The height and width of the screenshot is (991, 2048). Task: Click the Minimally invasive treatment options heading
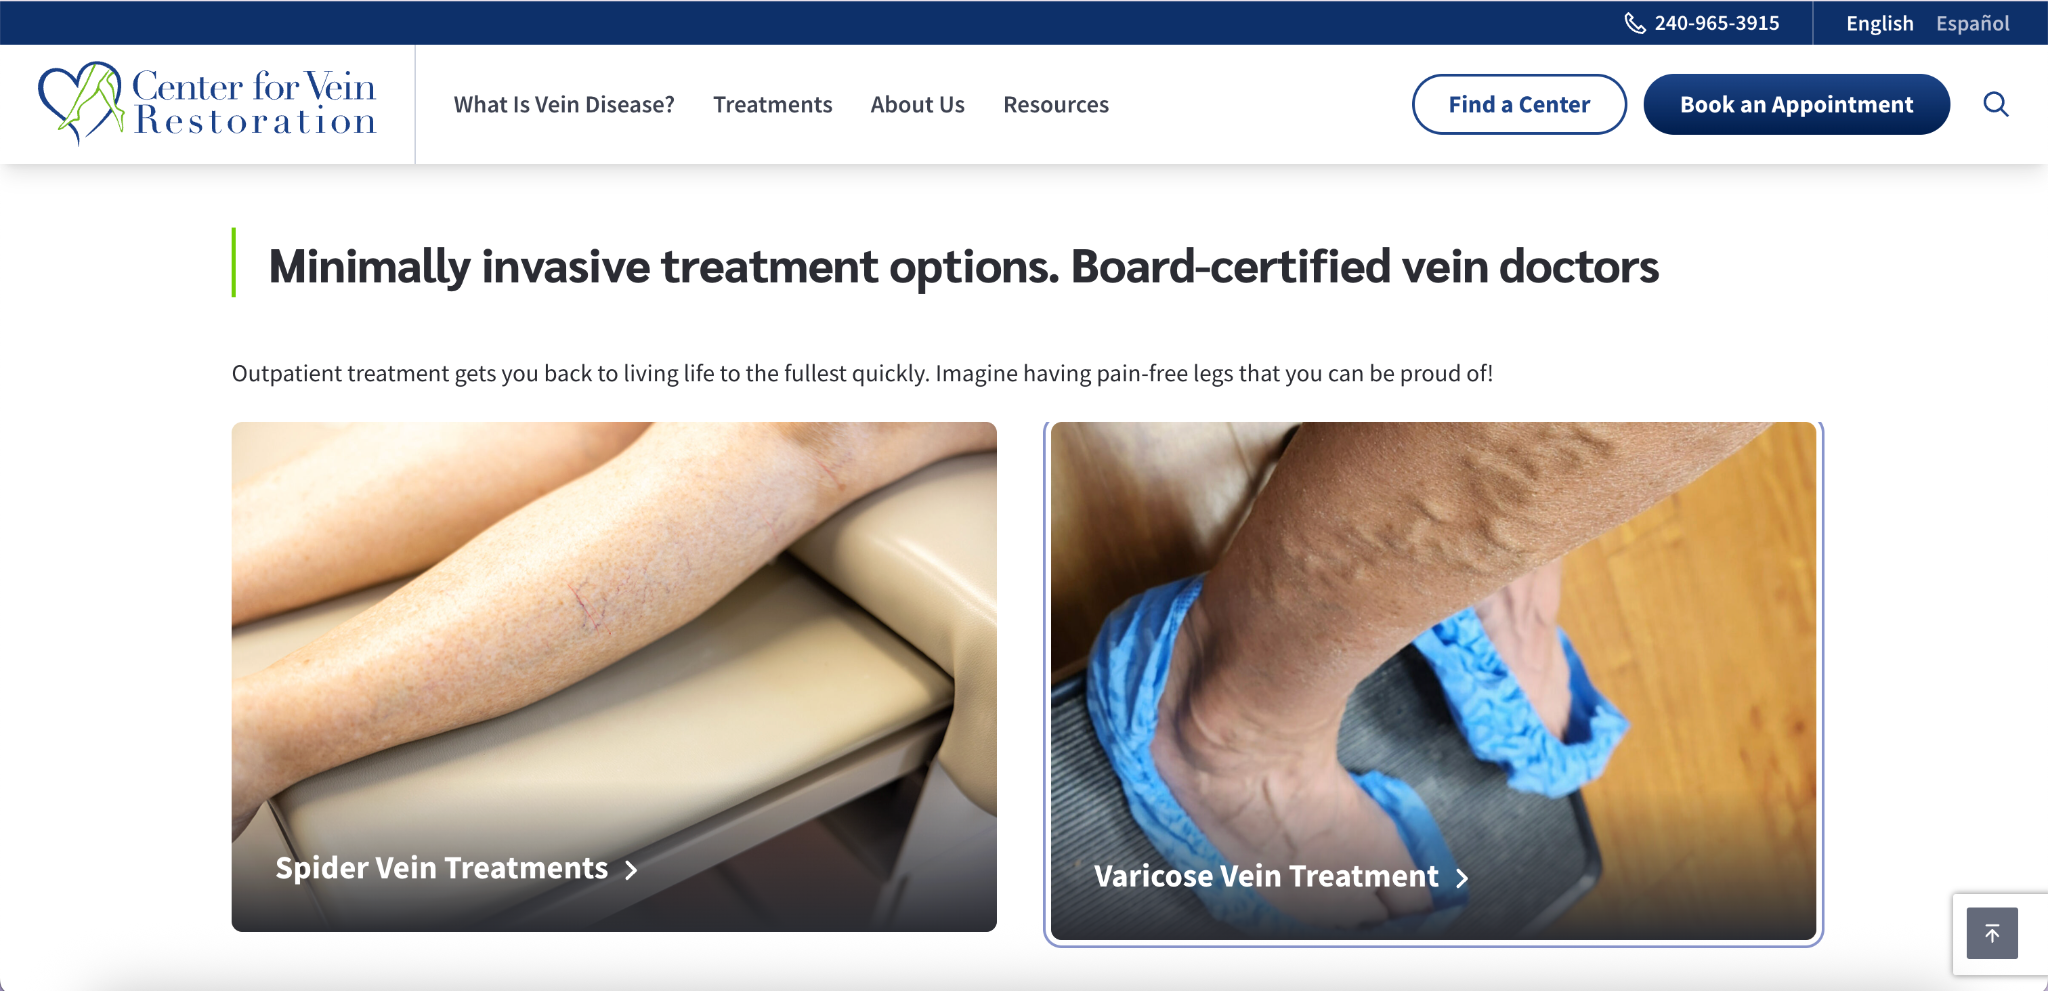[963, 267]
